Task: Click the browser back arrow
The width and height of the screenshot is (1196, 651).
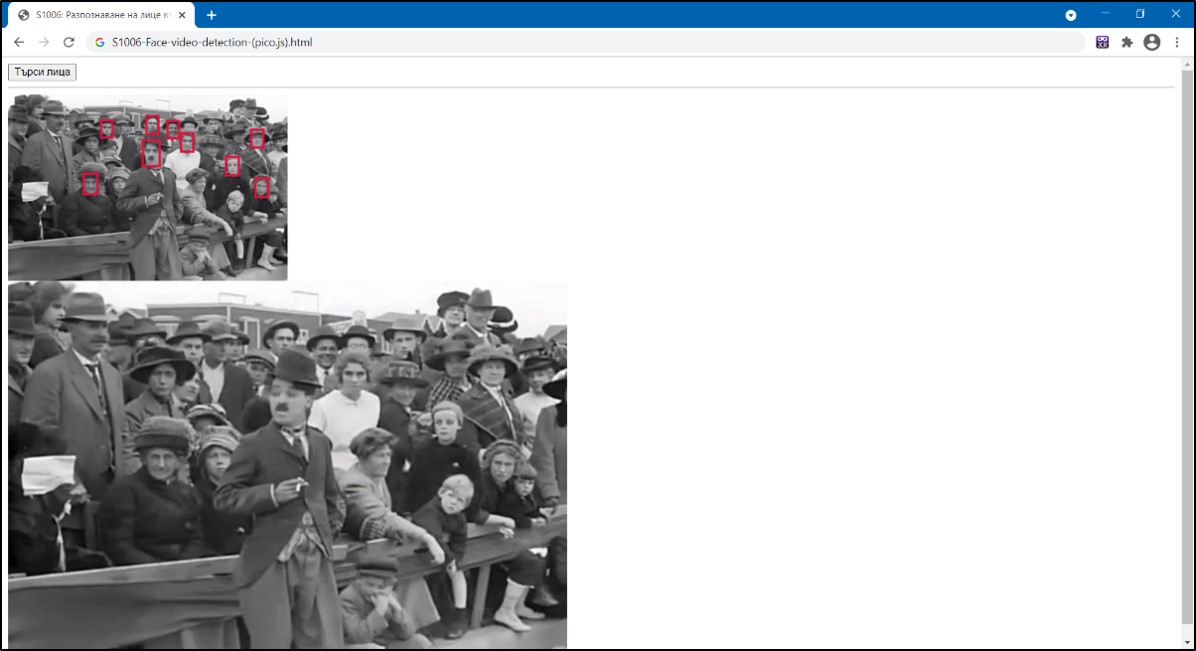Action: 19,42
